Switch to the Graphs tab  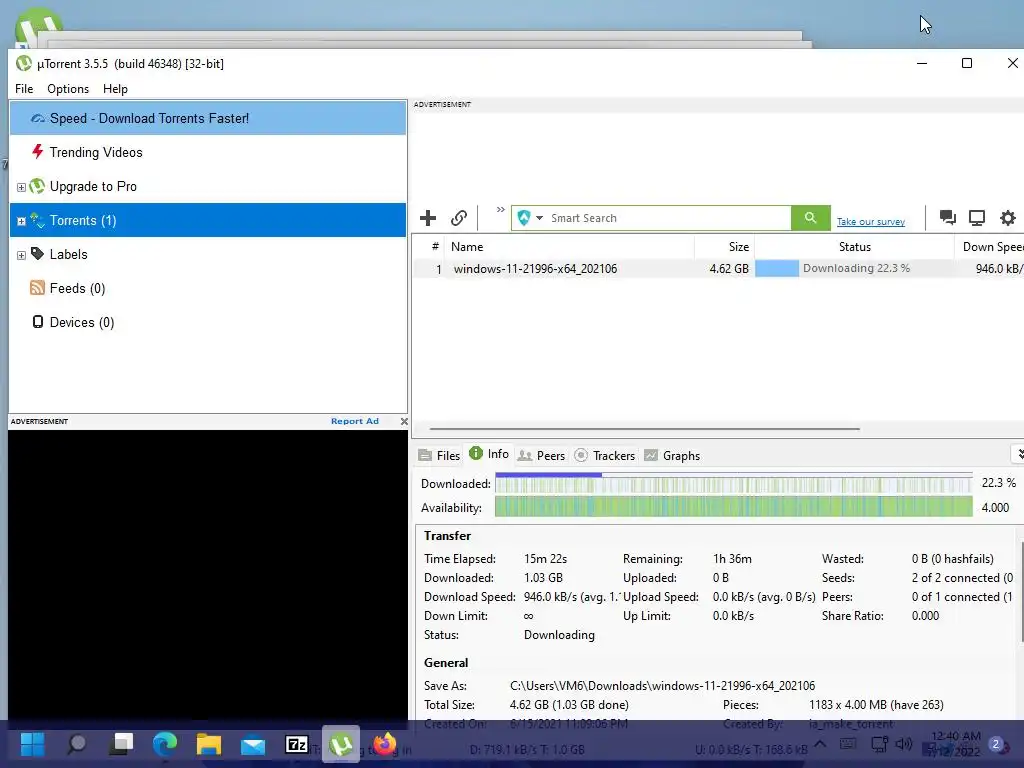point(672,456)
